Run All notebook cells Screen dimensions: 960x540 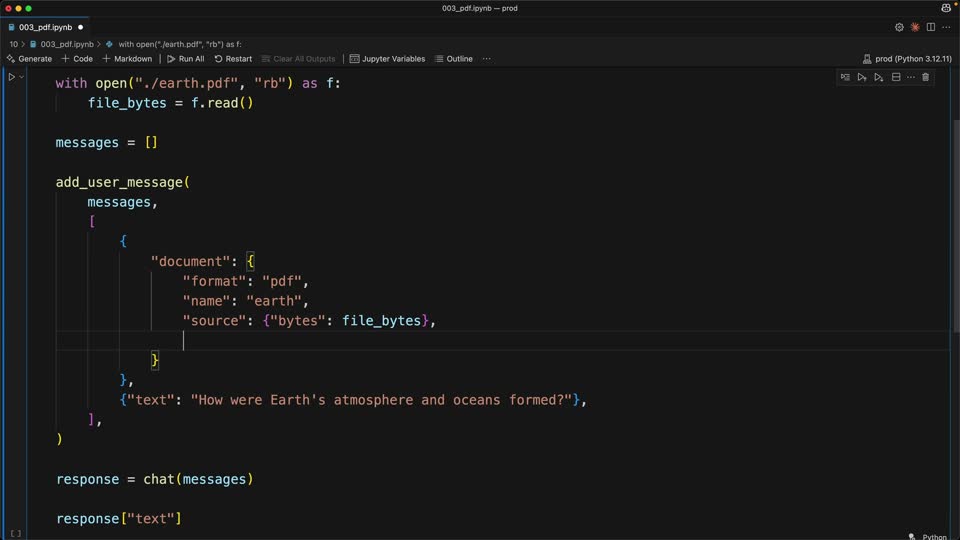pos(186,59)
